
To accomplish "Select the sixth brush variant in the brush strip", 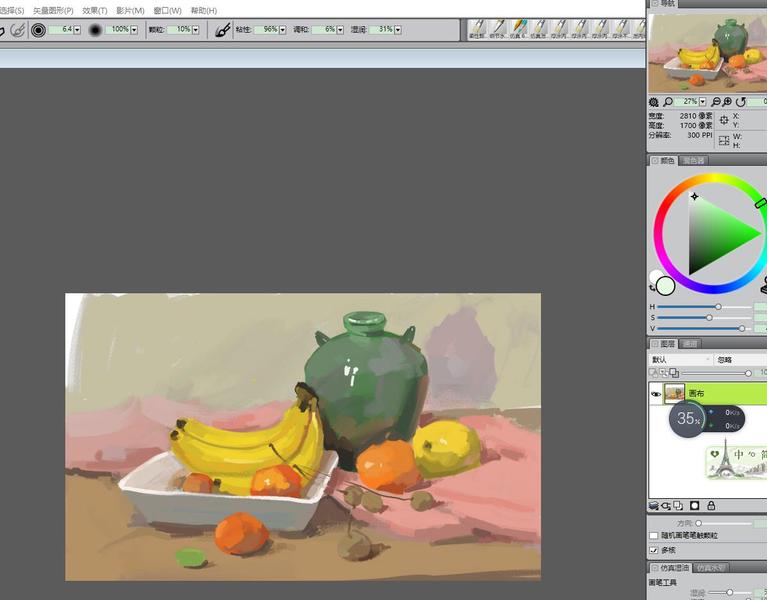I will tap(580, 29).
